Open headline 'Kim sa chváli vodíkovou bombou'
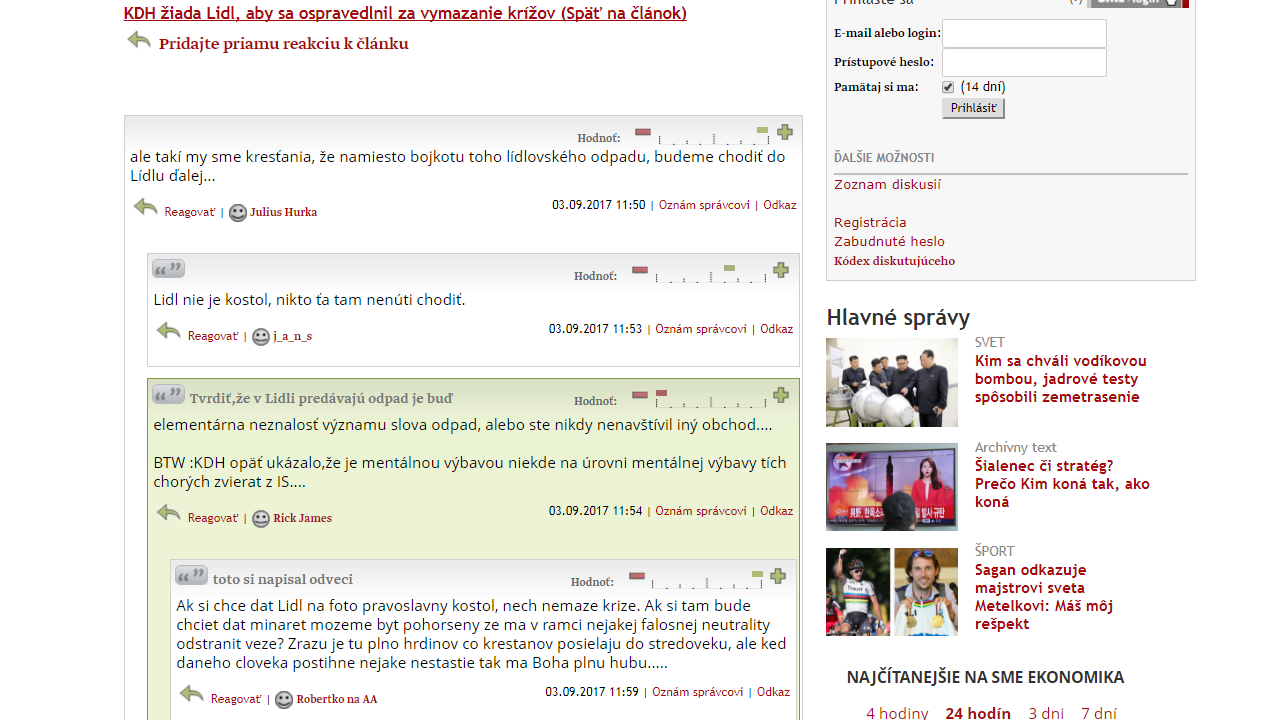Screen dimensions: 1280x720 (1061, 379)
